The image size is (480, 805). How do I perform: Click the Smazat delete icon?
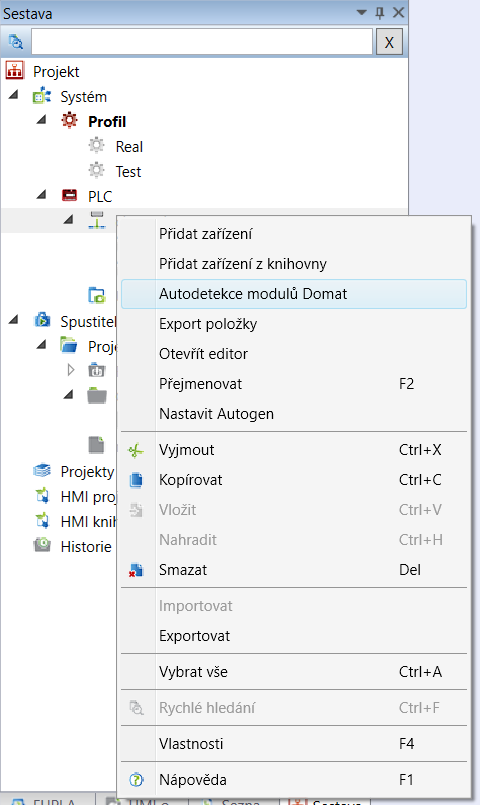coord(136,570)
